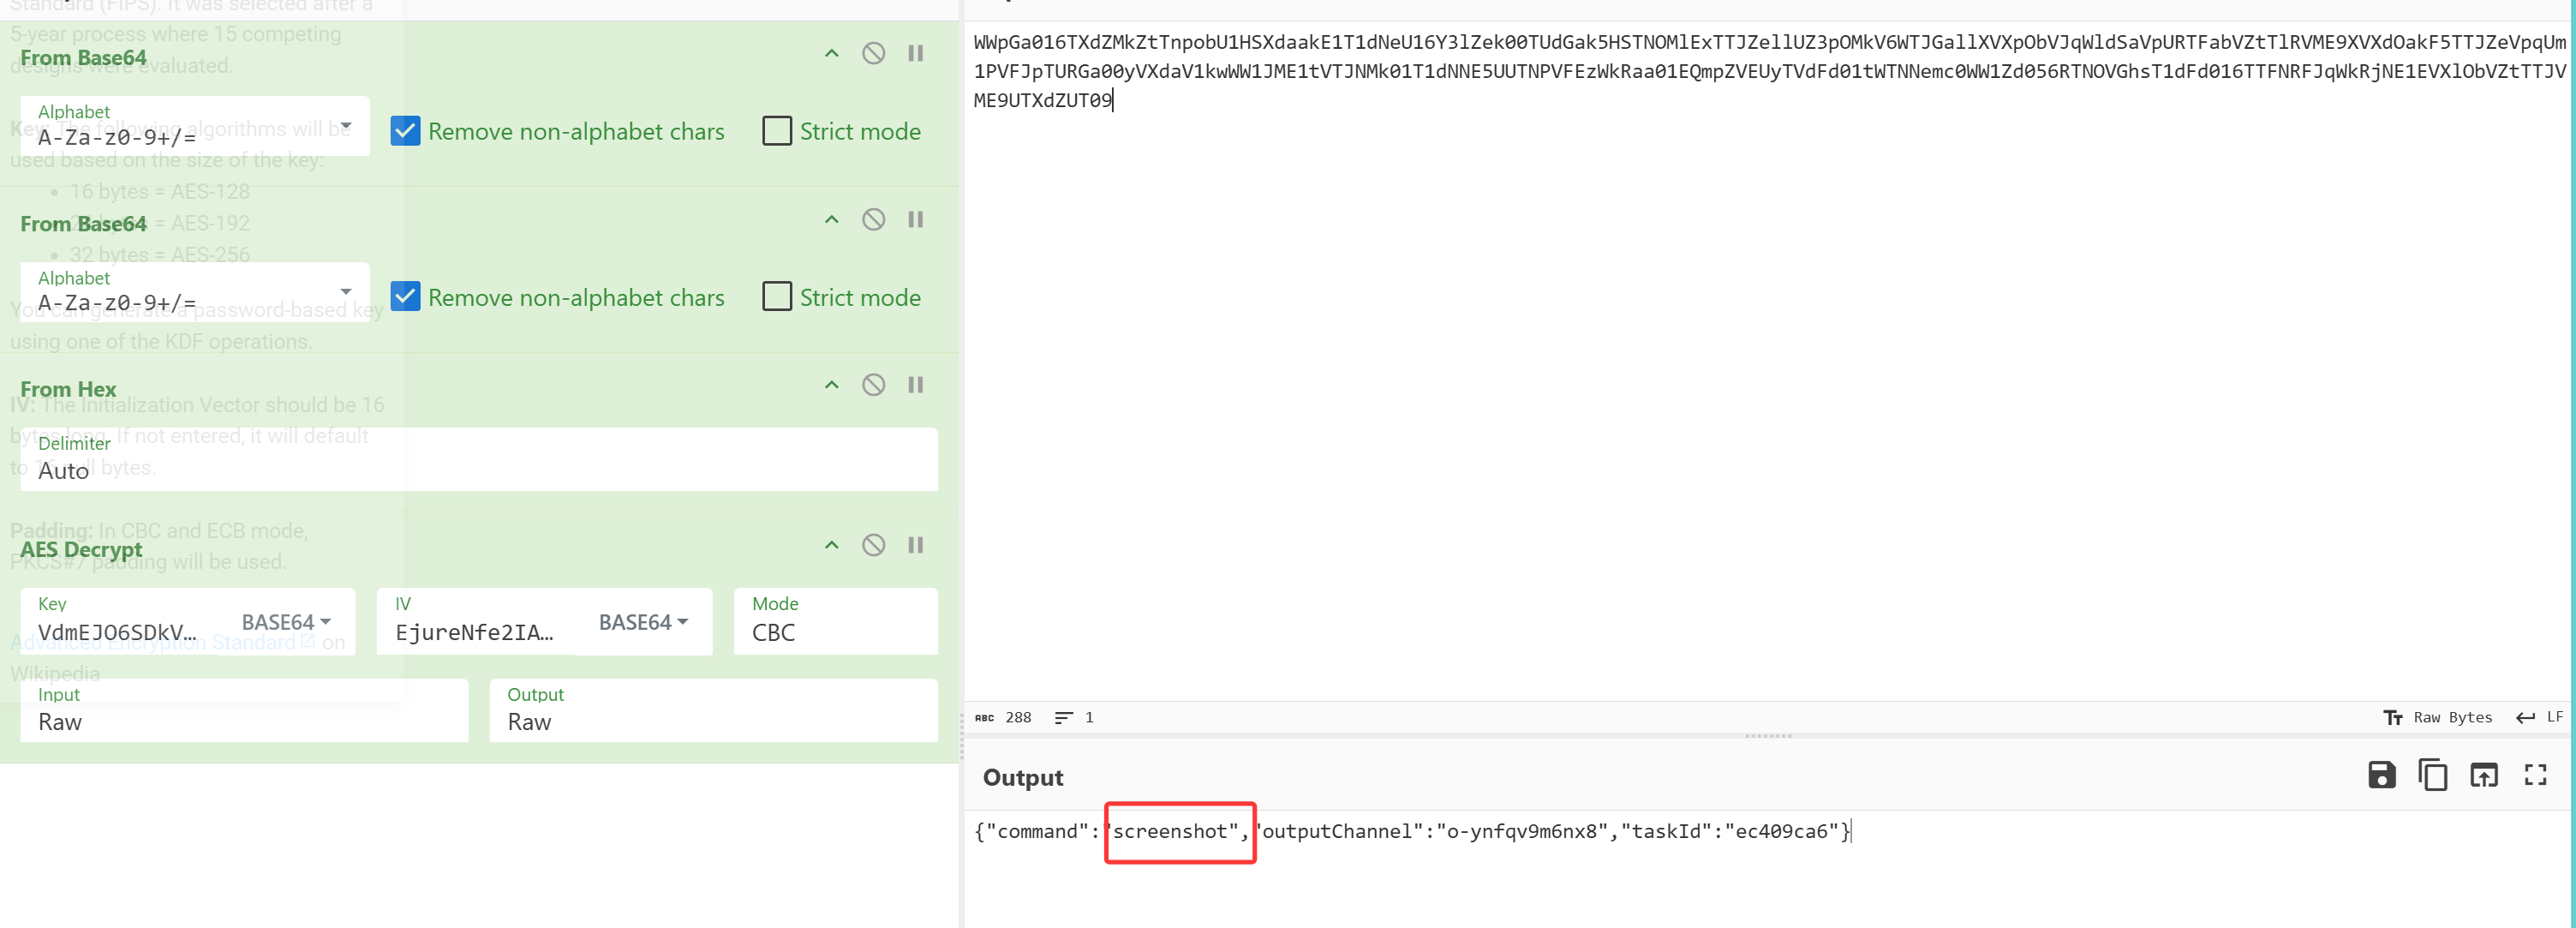The width and height of the screenshot is (2576, 928).
Task: Change AES Key format from BASE64
Action: click(x=286, y=622)
